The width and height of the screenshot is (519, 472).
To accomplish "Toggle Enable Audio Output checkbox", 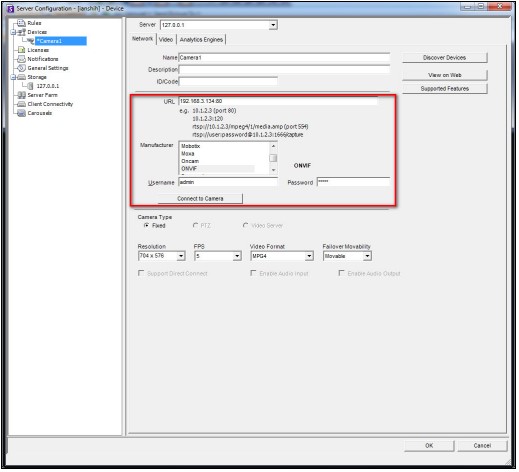I will tap(341, 273).
